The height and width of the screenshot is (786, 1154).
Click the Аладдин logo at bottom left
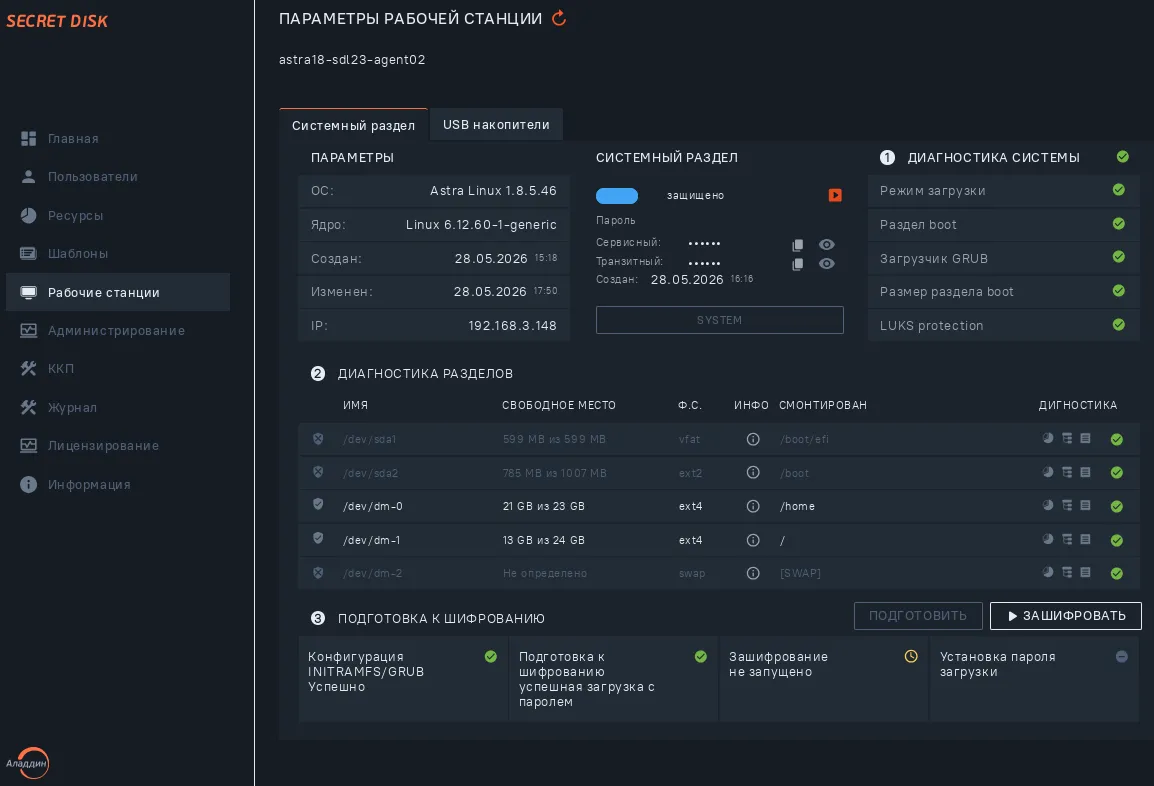(29, 763)
